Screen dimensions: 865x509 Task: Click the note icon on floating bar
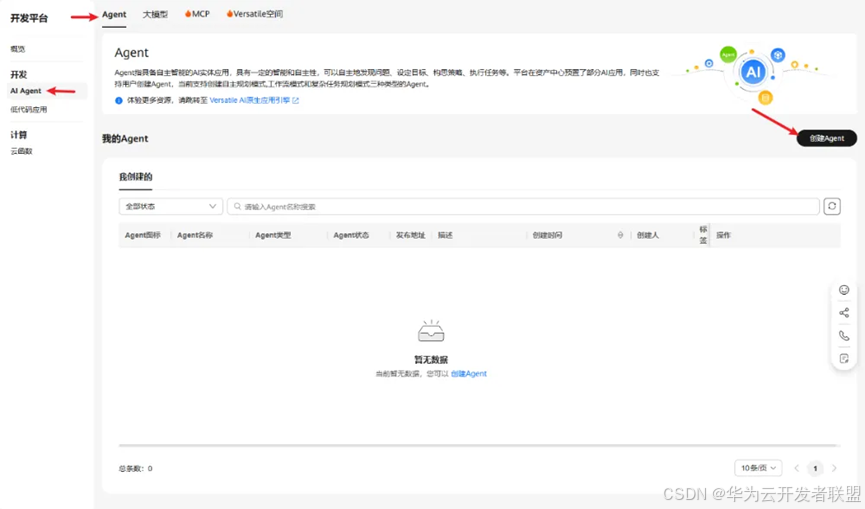click(844, 358)
